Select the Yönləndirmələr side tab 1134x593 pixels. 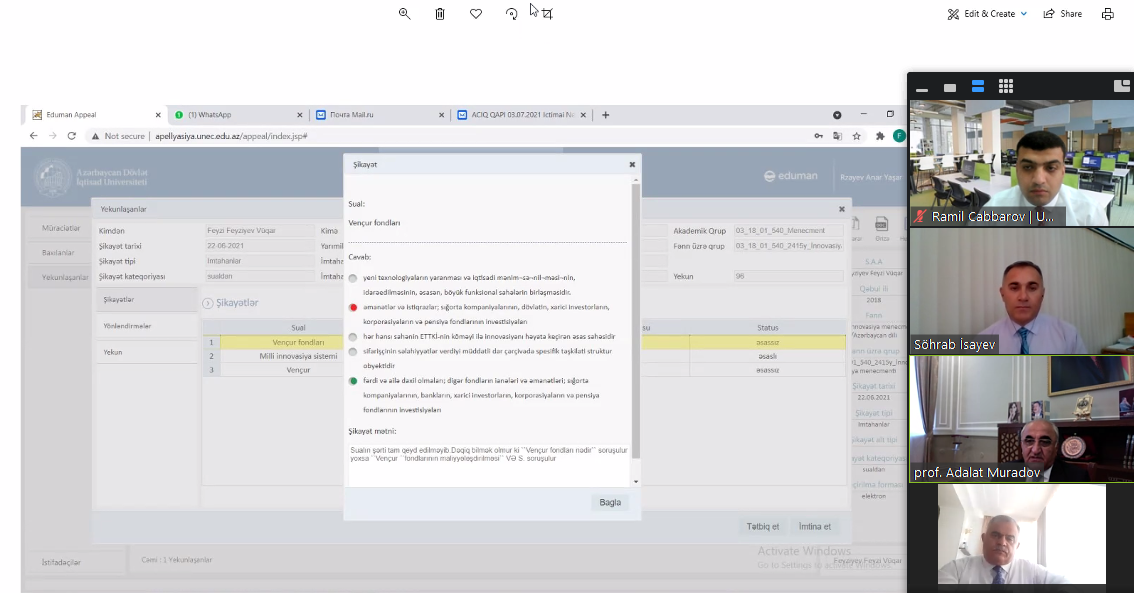(147, 326)
